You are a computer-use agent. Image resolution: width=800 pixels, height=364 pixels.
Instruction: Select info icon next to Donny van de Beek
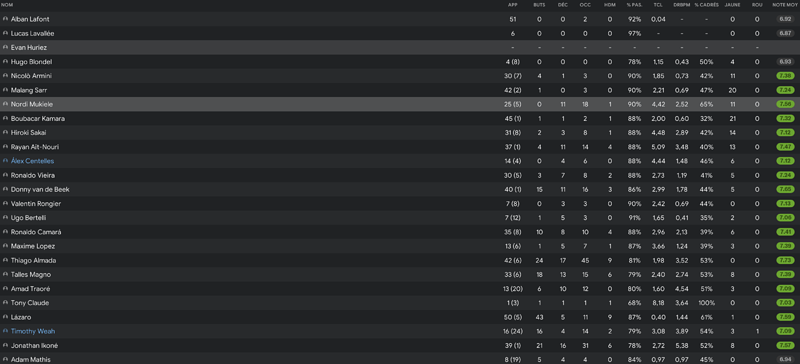pyautogui.click(x=5, y=189)
